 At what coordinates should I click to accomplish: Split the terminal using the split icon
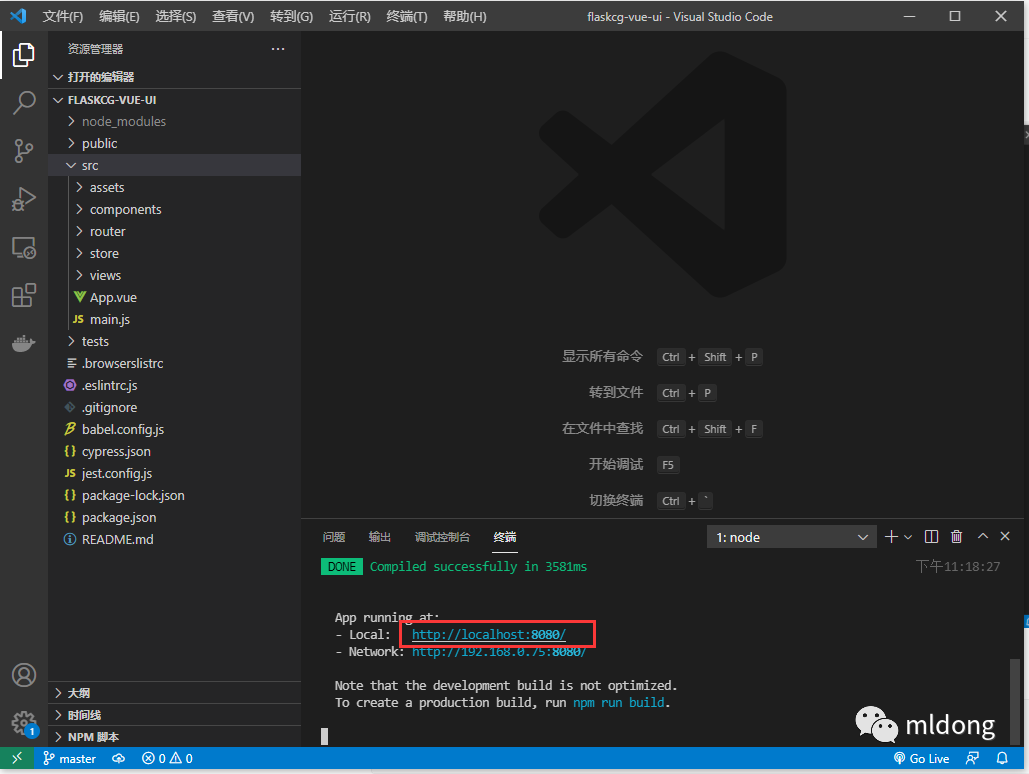(x=931, y=536)
